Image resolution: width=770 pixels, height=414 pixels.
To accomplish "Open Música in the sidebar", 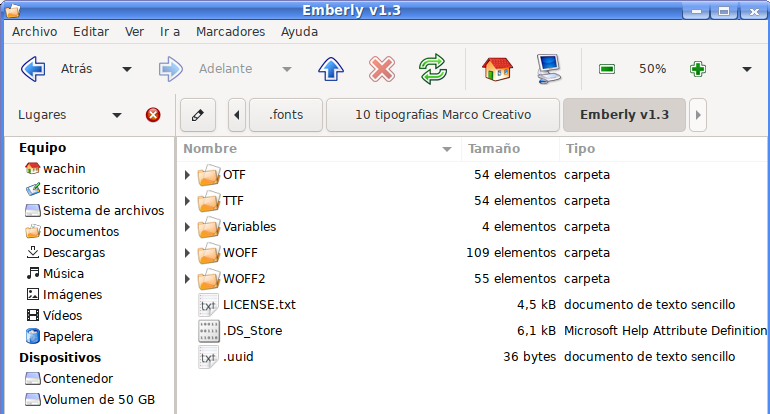I will pos(55,274).
